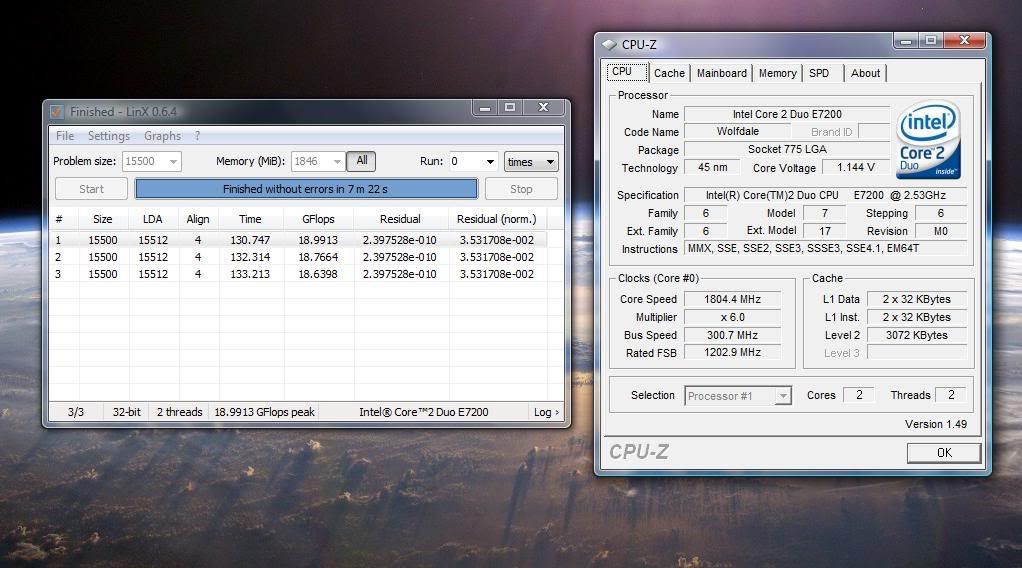Screen dimensions: 1022x568
Task: Expand the Run count dropdown
Action: click(490, 162)
